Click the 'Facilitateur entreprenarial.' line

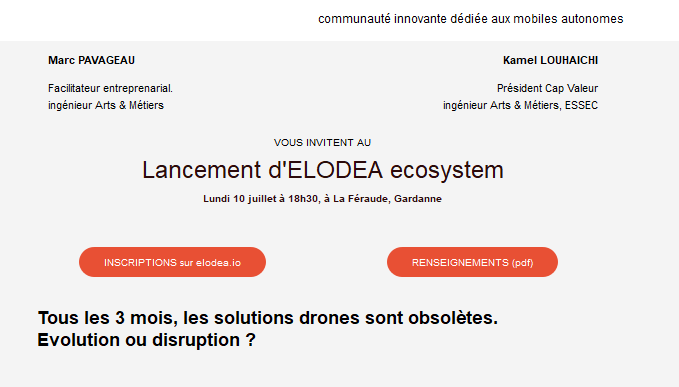[110, 88]
